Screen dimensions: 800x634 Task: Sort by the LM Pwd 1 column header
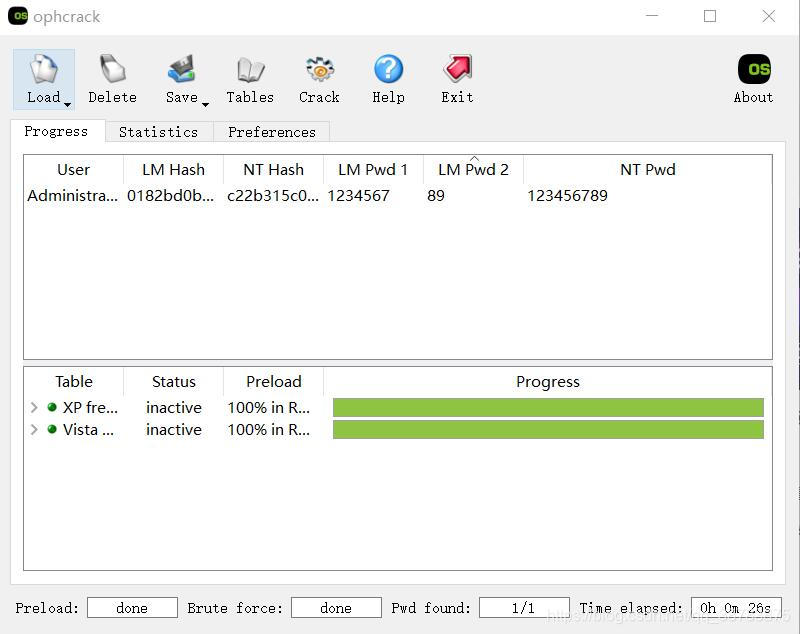click(373, 169)
